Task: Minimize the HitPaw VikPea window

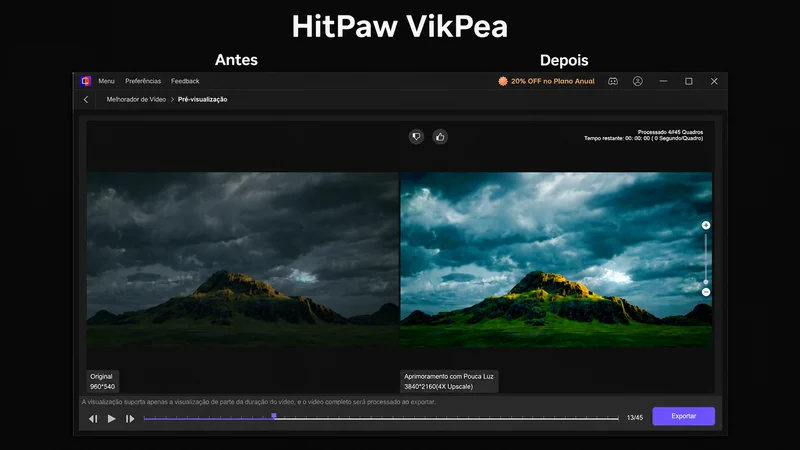Action: coord(663,81)
